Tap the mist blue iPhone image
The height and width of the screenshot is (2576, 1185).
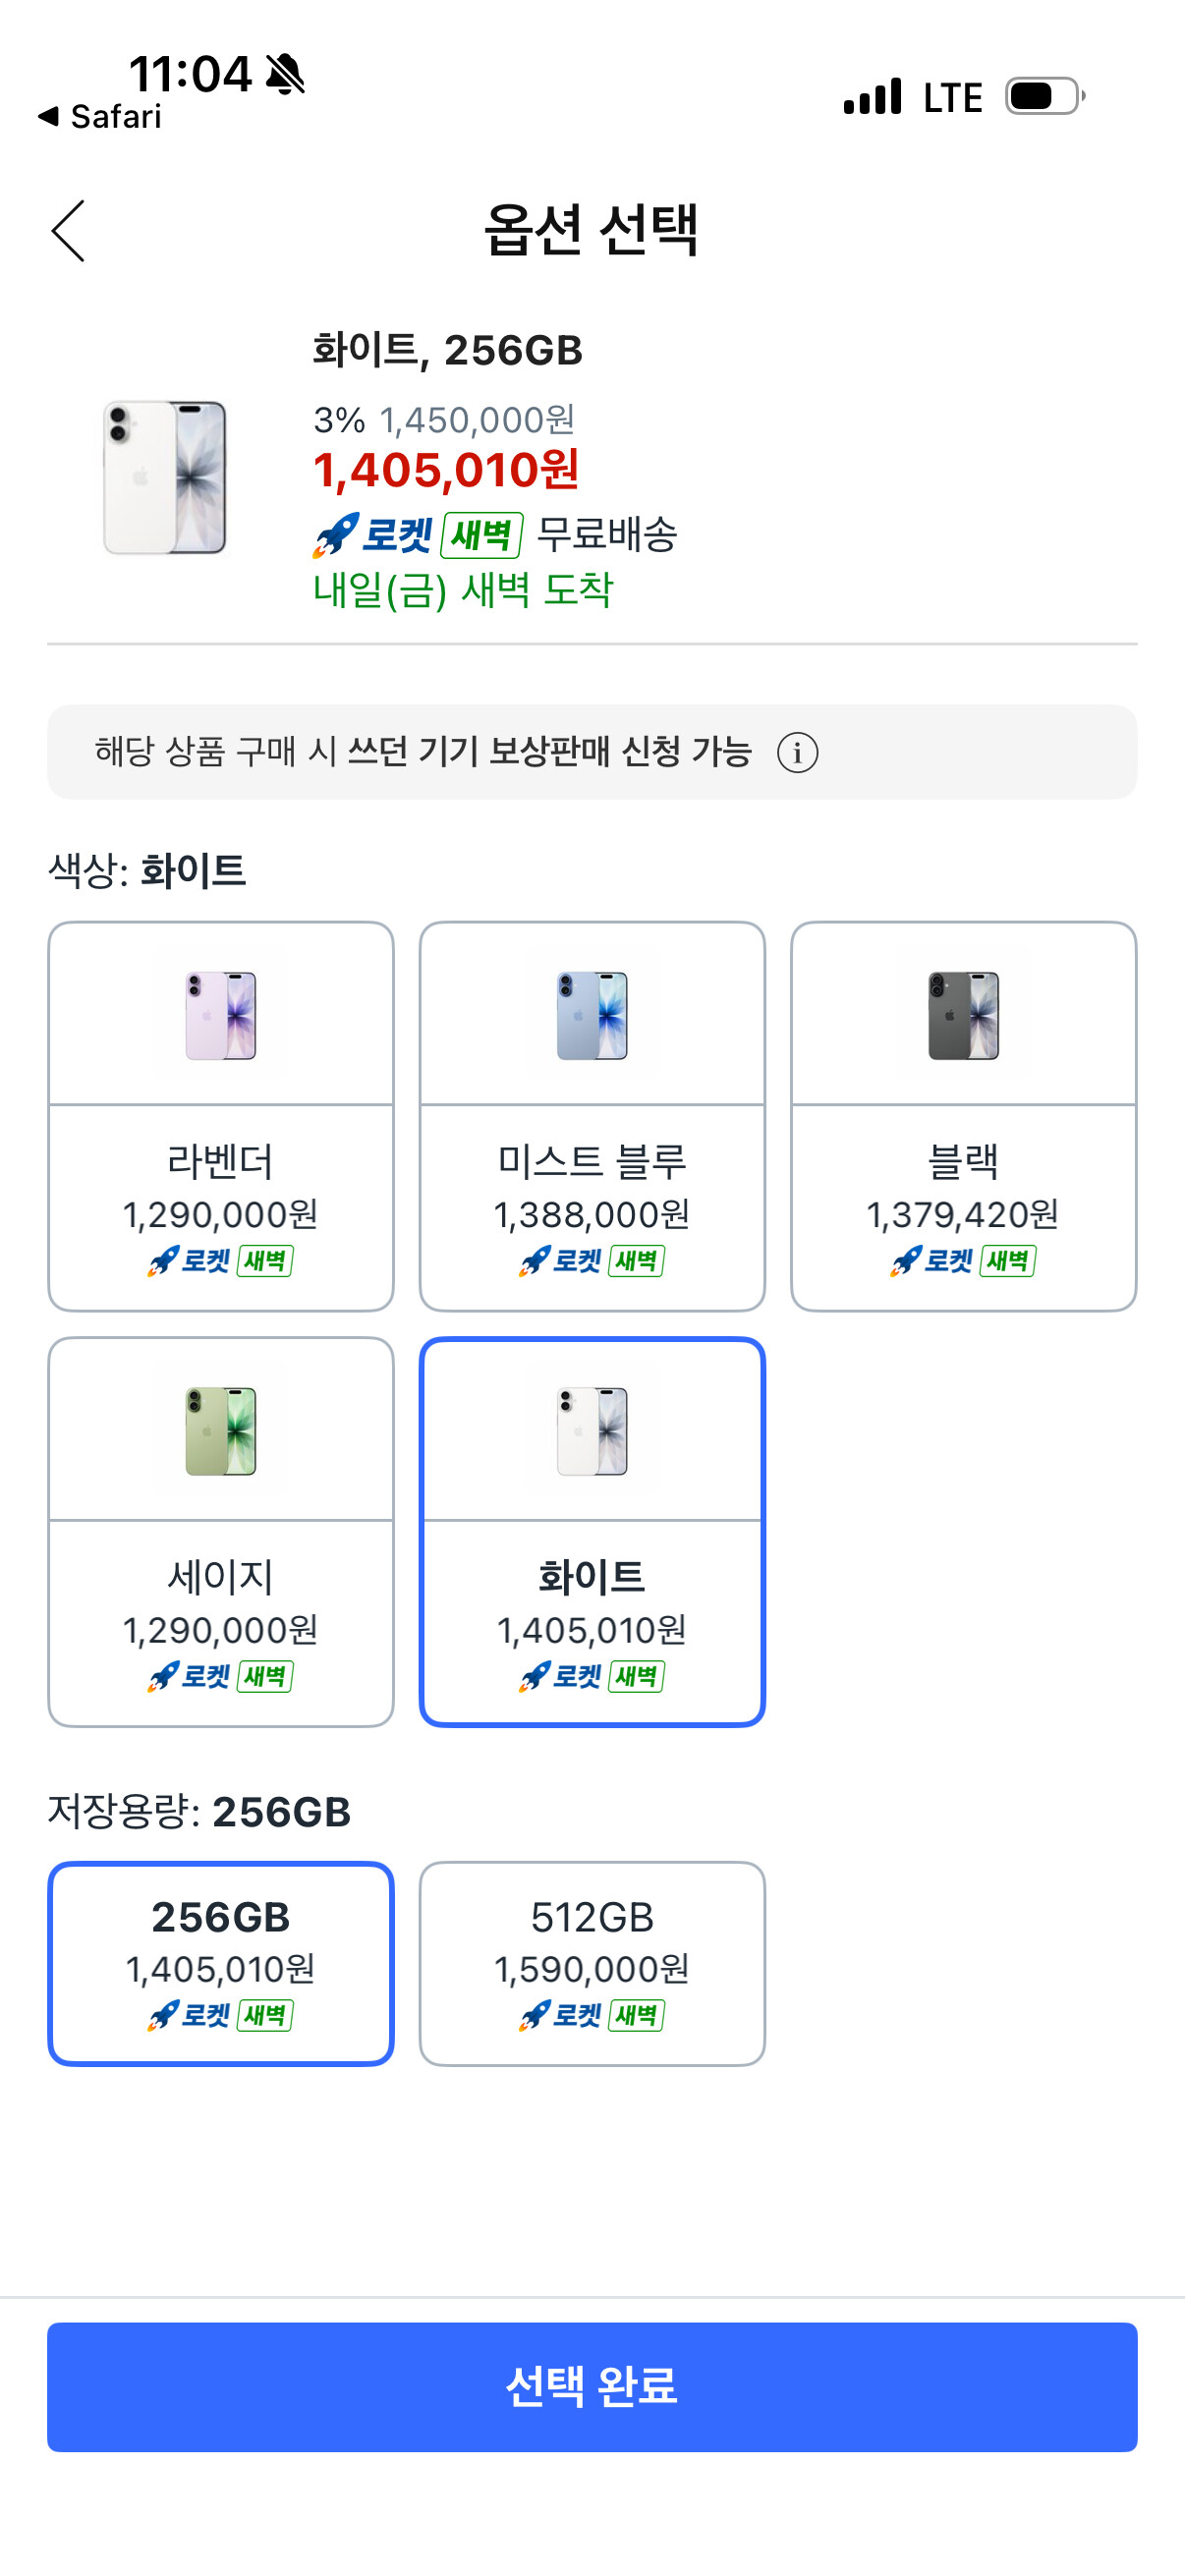[x=592, y=1015]
